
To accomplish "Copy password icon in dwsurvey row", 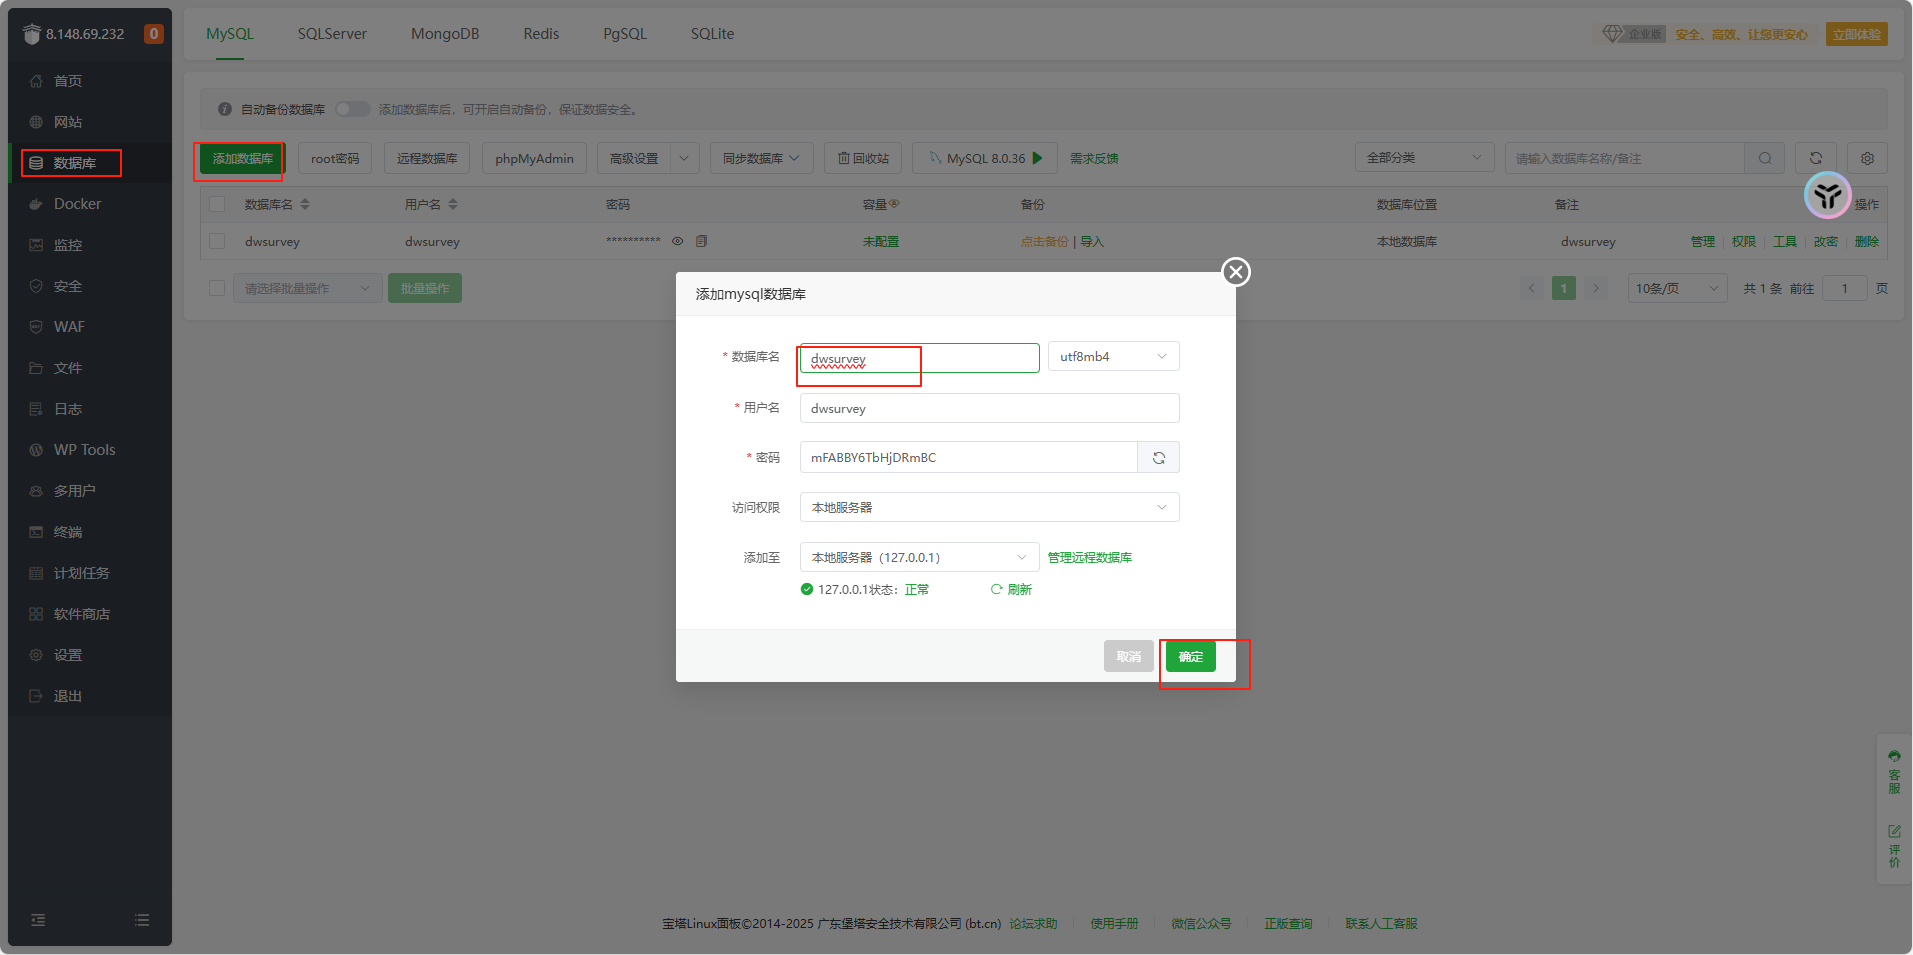I will [701, 241].
